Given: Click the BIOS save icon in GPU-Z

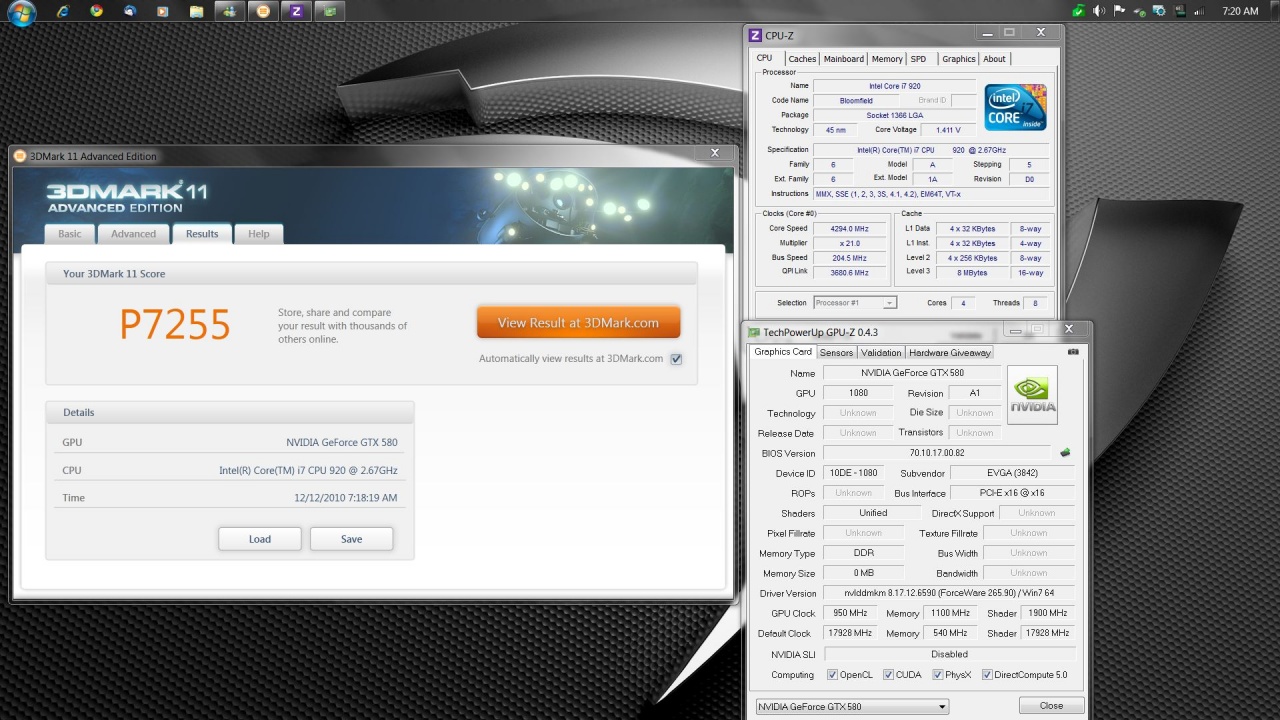Looking at the screenshot, I should [x=1065, y=453].
